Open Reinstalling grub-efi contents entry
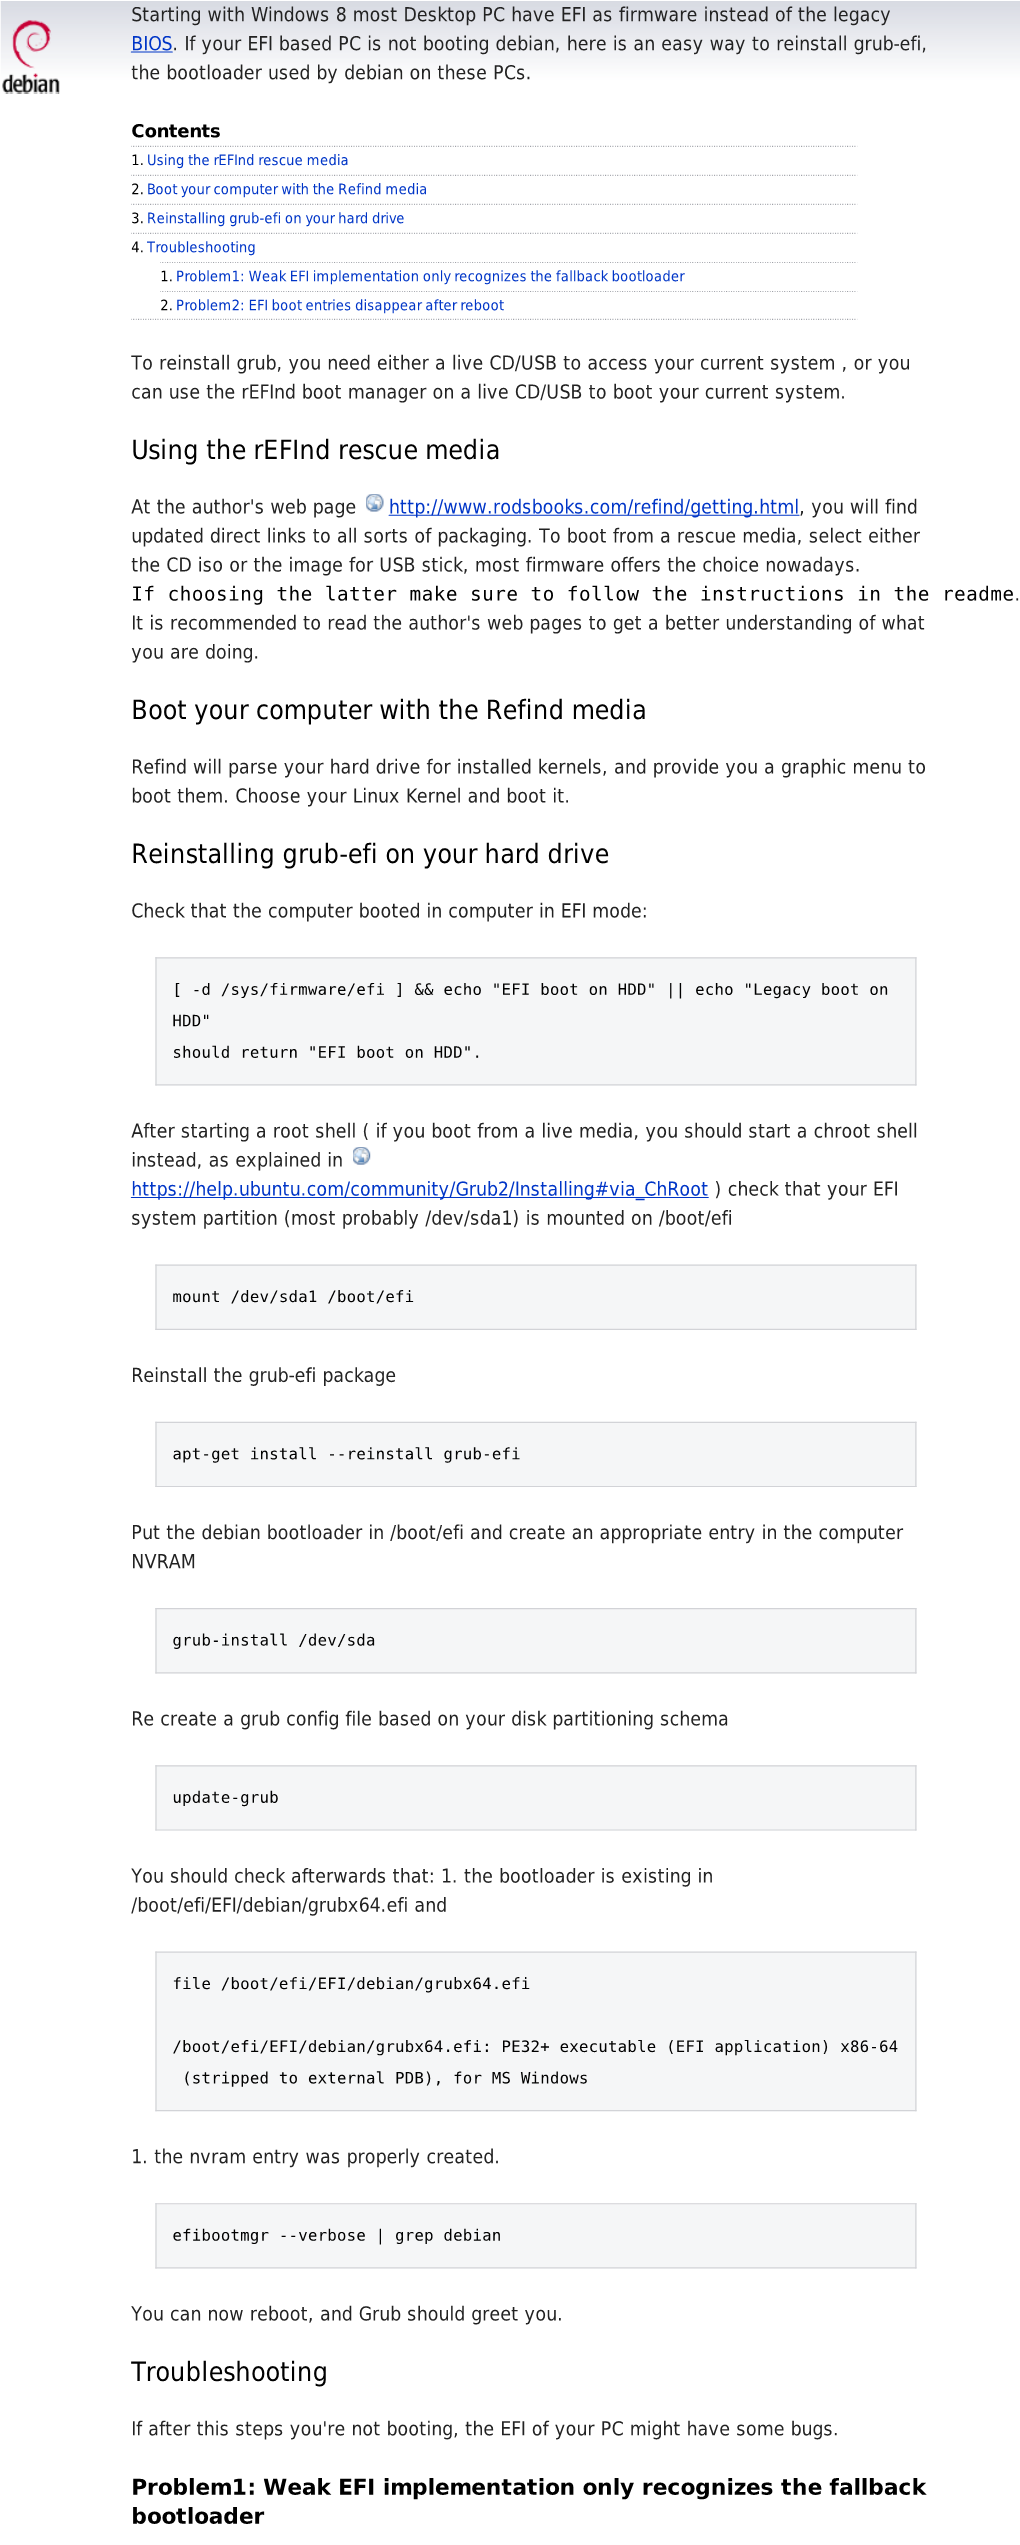1020x2545 pixels. (275, 218)
